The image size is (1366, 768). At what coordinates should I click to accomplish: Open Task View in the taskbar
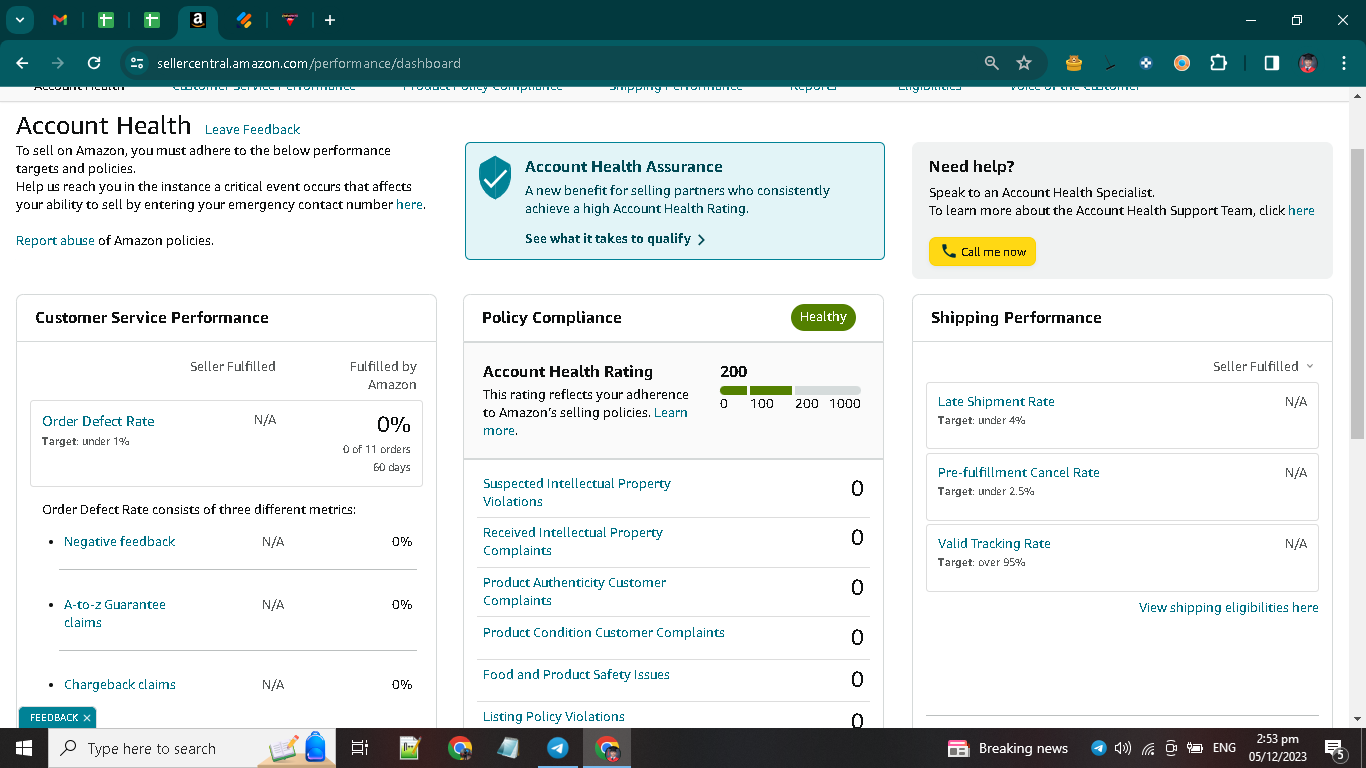[x=361, y=748]
